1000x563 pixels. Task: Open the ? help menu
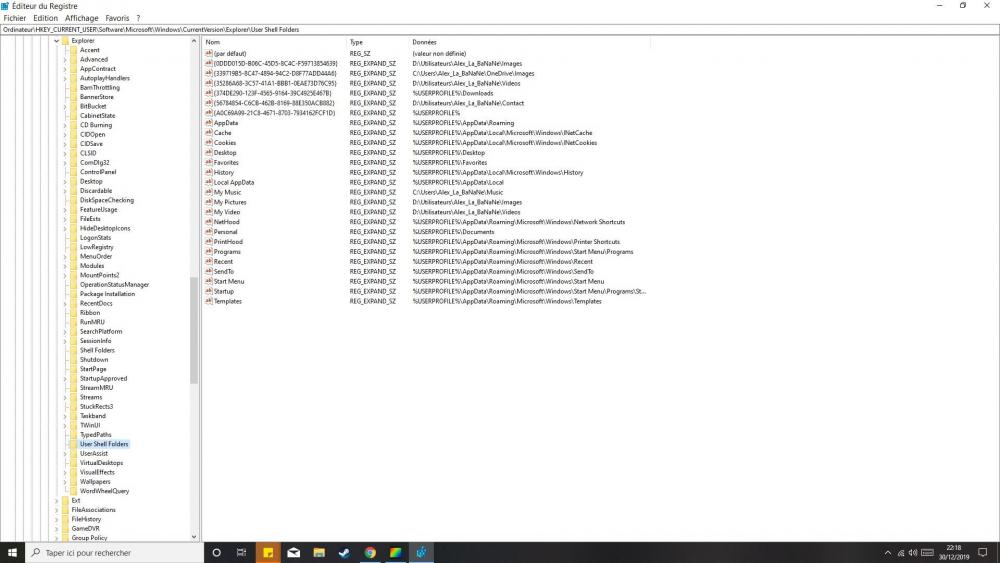click(138, 18)
